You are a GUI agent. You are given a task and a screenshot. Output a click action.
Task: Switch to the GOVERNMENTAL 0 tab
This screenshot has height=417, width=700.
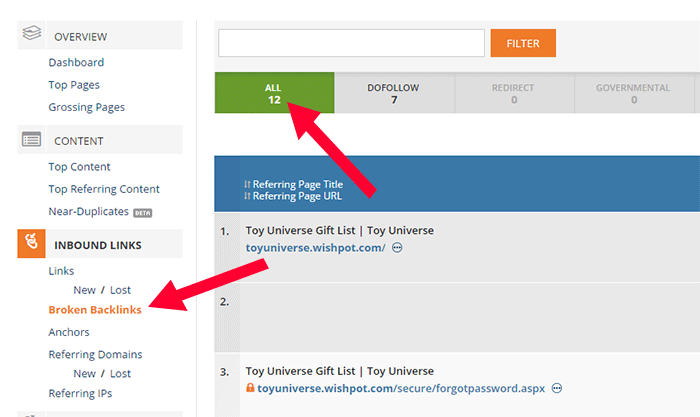[x=633, y=93]
